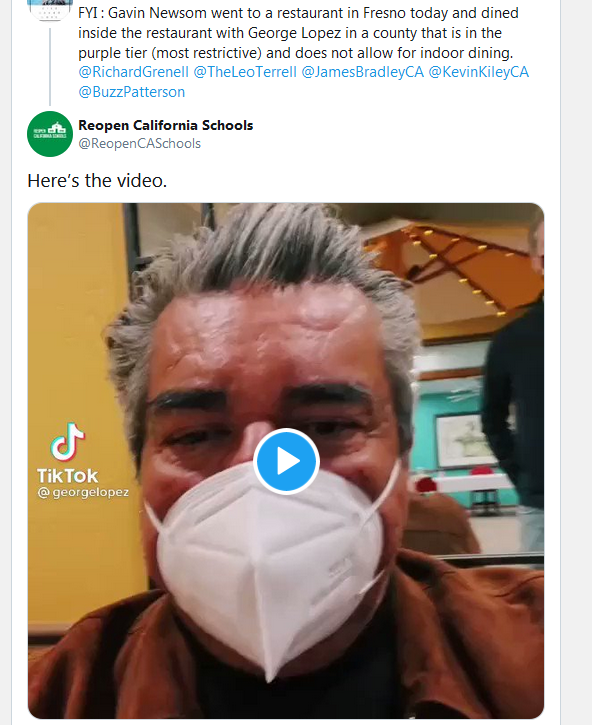Play the embedded TikTok video

(286, 461)
